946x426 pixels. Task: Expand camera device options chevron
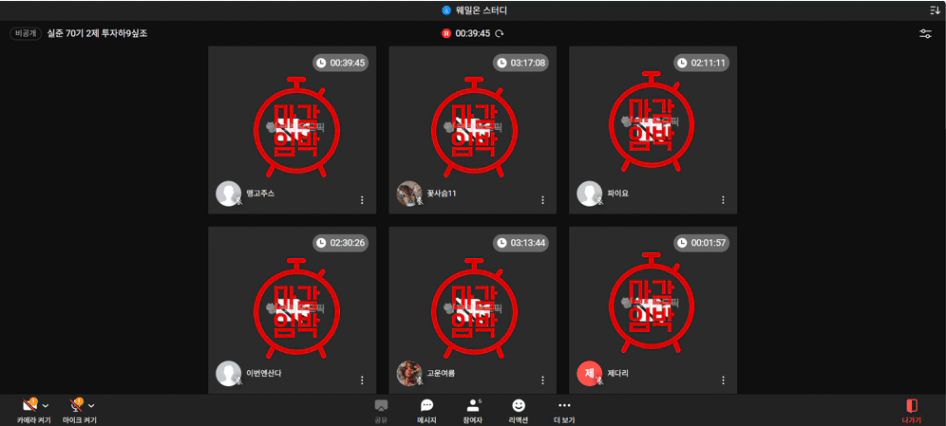(x=46, y=405)
